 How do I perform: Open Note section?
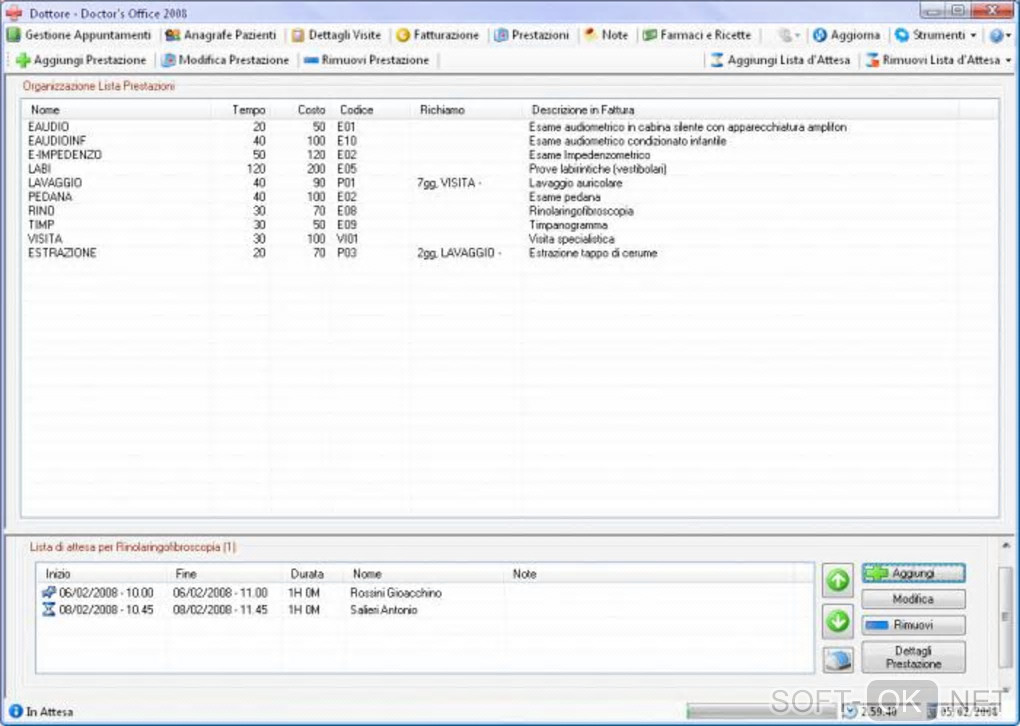(x=606, y=35)
